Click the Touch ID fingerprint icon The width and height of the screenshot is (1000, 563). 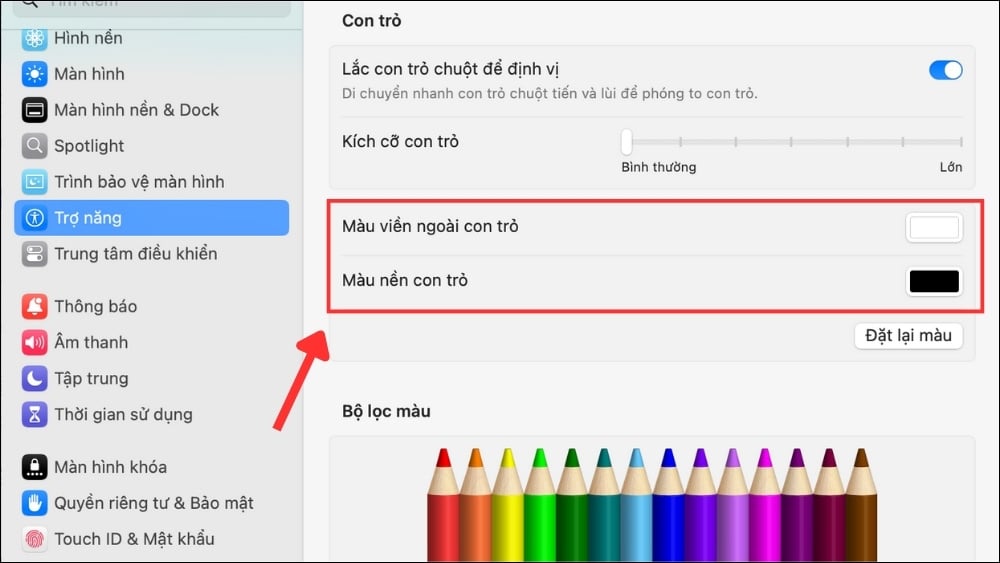[35, 539]
